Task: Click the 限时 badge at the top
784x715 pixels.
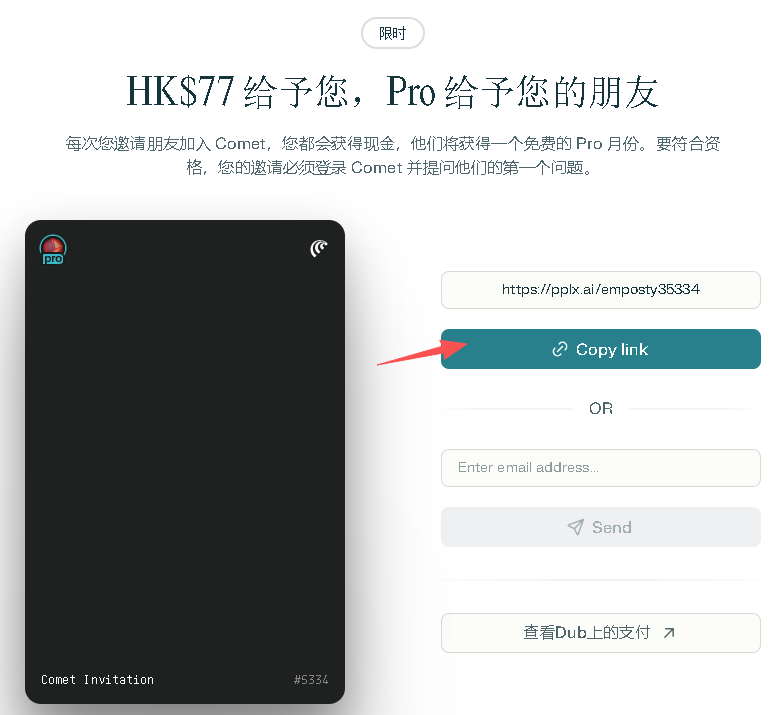Action: point(392,33)
